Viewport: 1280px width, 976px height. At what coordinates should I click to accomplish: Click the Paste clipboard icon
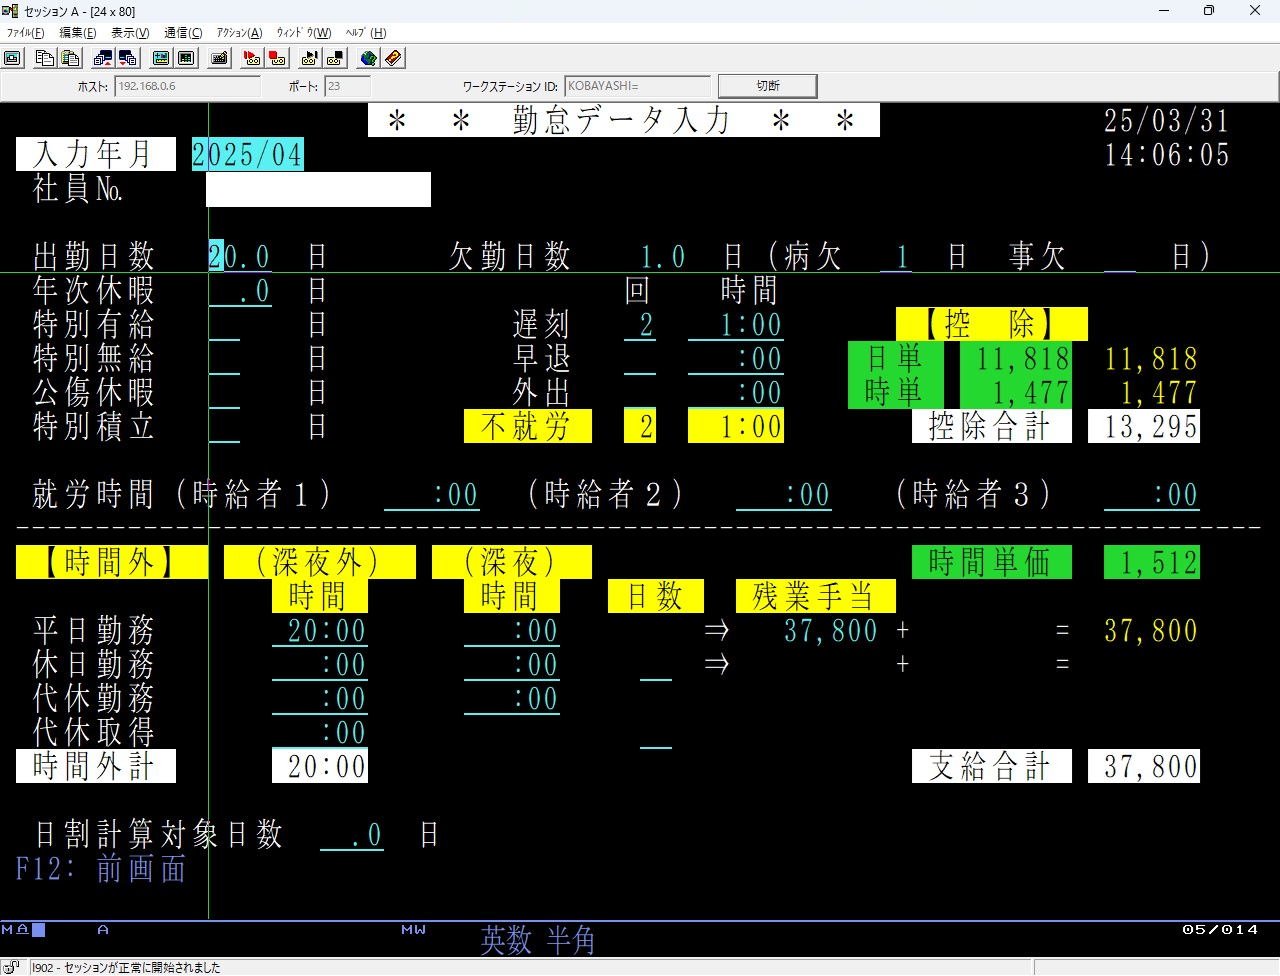tap(70, 58)
